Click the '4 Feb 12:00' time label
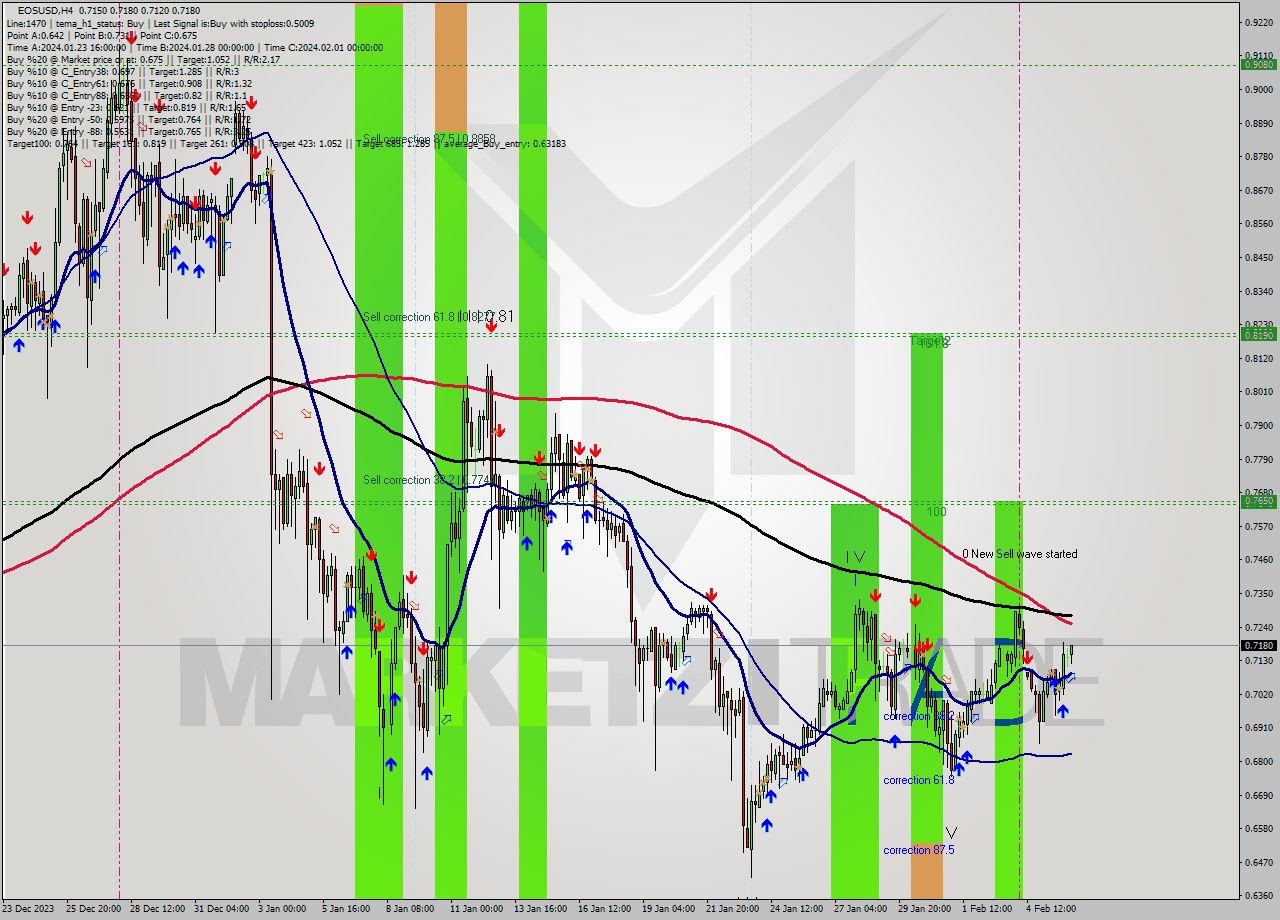1280x920 pixels. [1050, 909]
